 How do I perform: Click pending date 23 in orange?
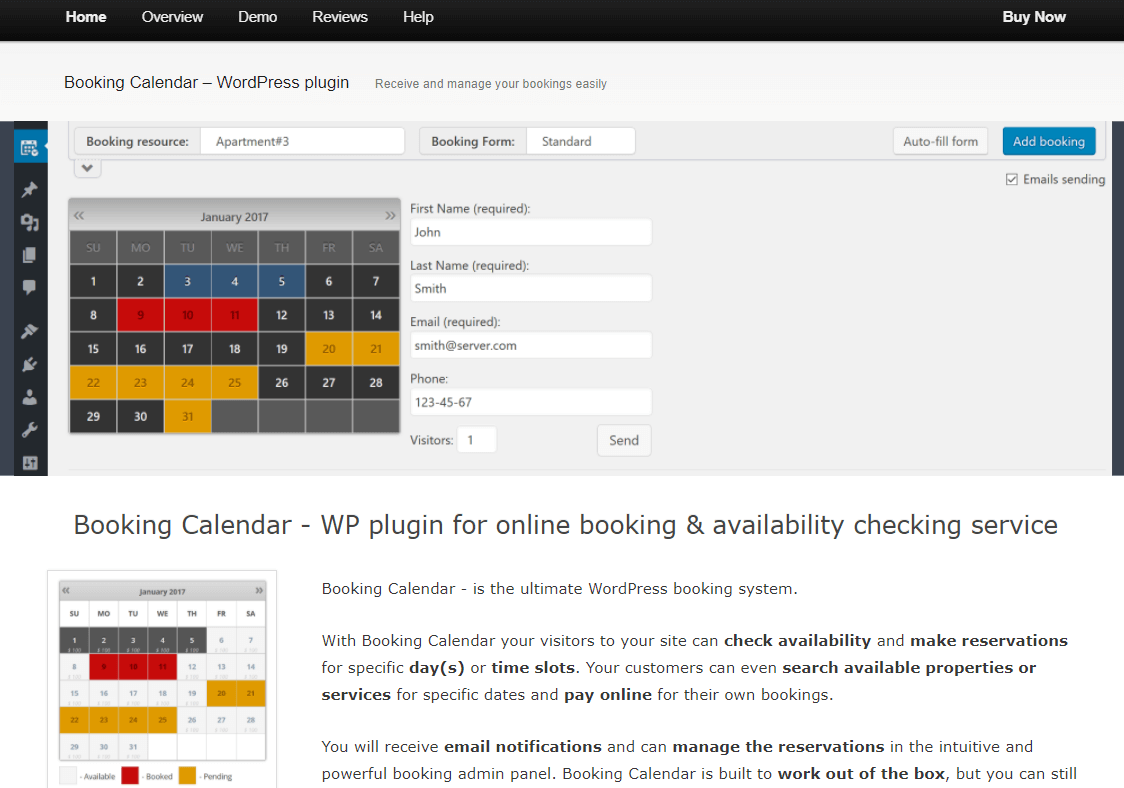pos(140,383)
